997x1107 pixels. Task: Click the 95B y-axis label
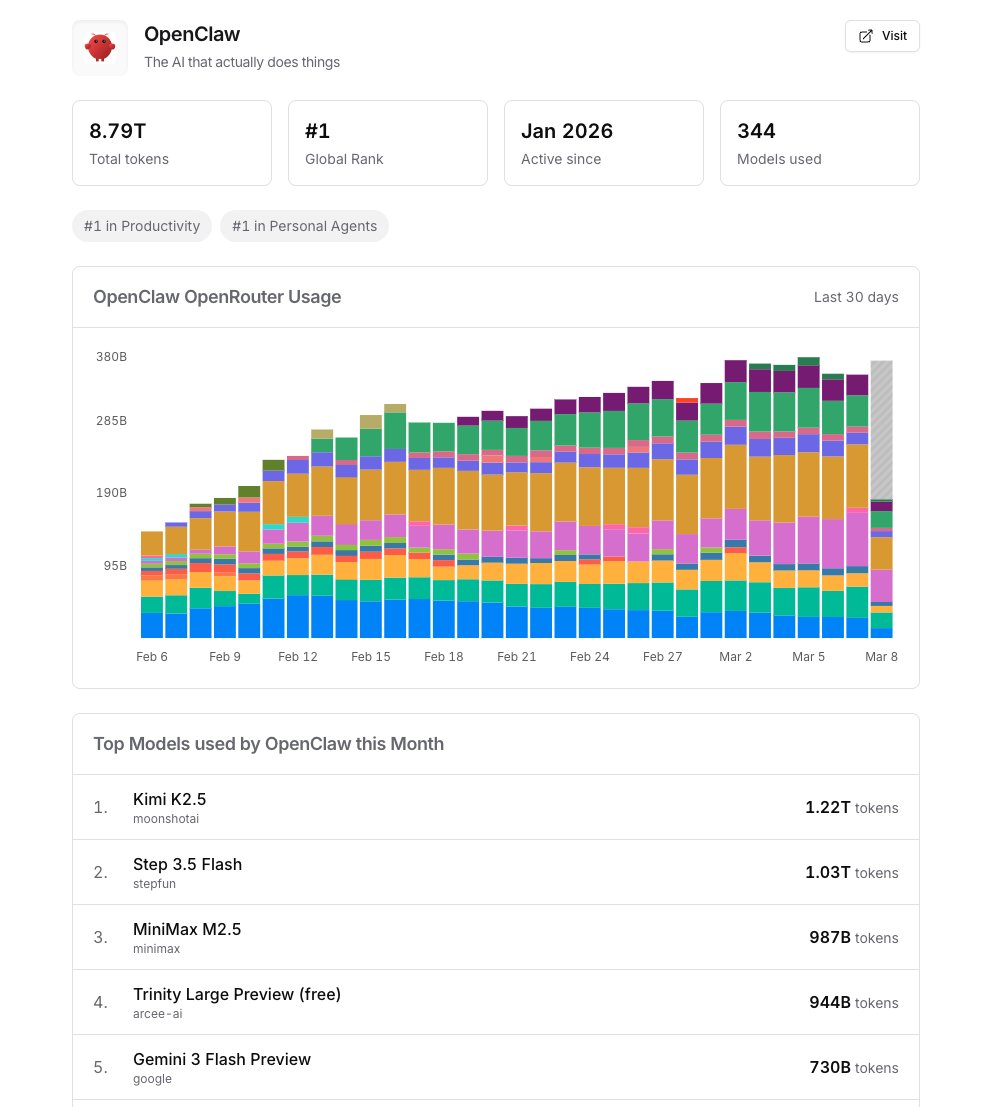115,566
